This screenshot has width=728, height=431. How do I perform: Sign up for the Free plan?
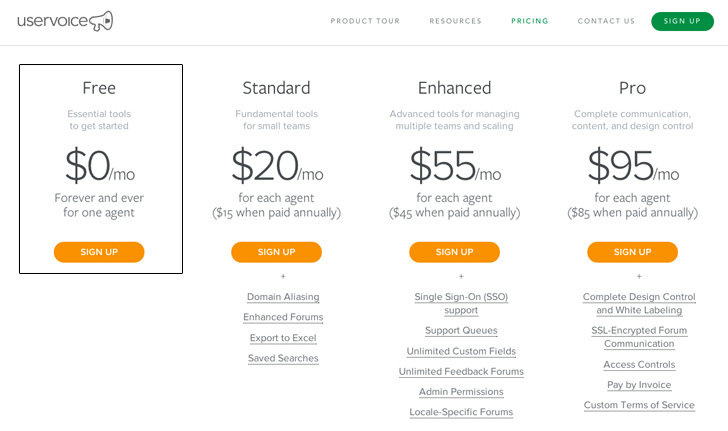(x=99, y=252)
